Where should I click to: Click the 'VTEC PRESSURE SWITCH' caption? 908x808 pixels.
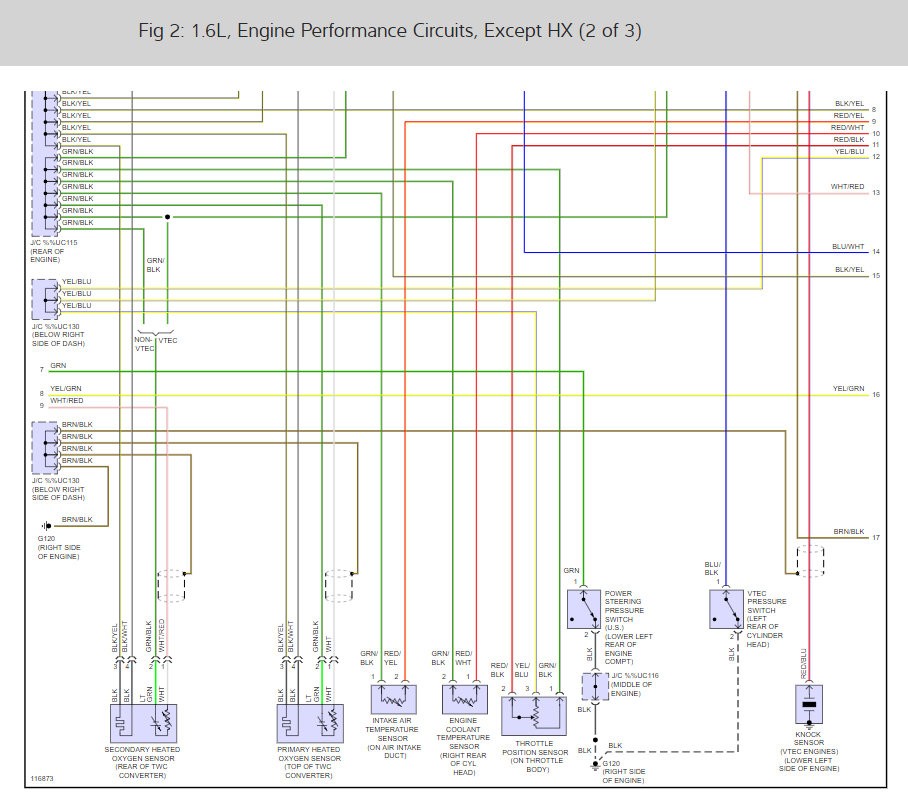767,619
